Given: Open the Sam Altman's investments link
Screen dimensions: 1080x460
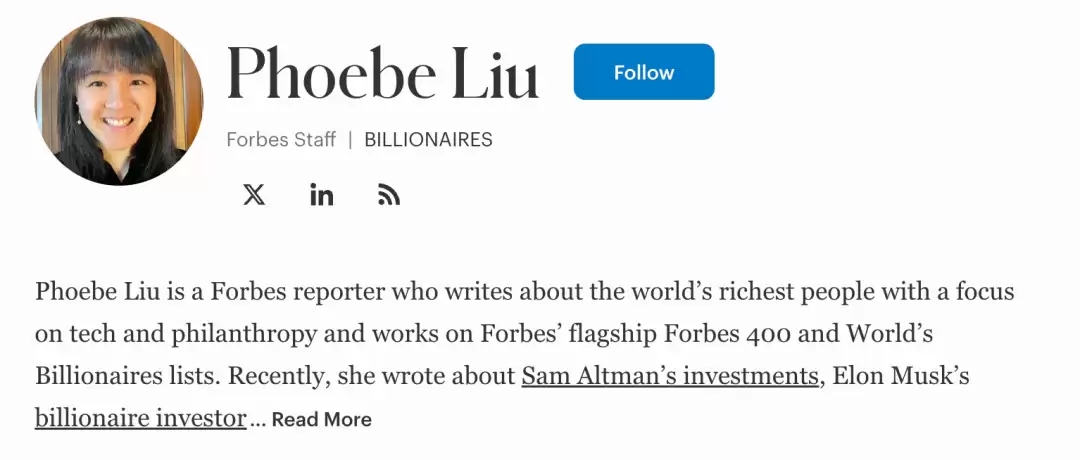Looking at the screenshot, I should point(669,377).
